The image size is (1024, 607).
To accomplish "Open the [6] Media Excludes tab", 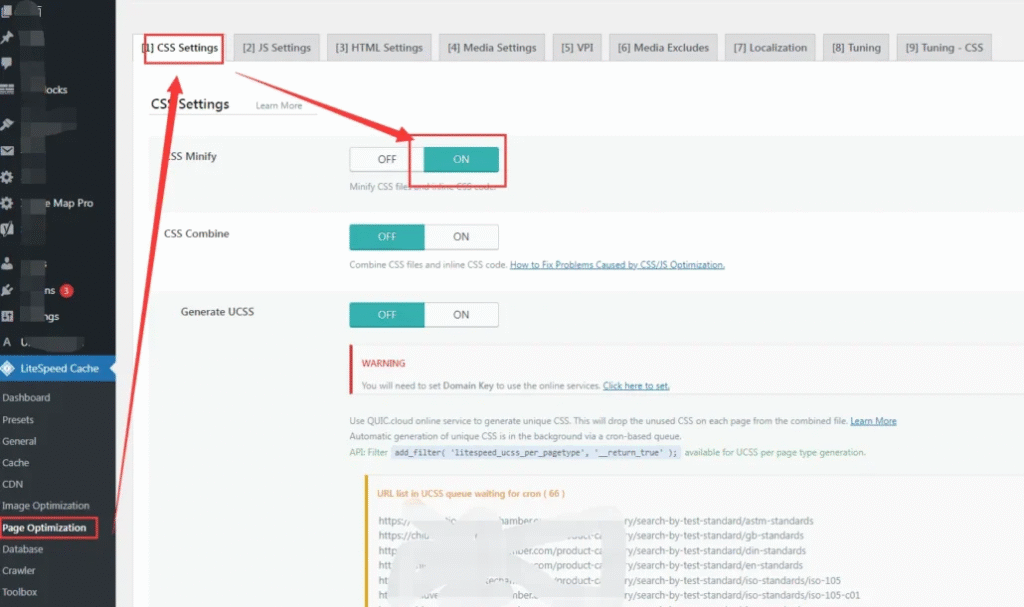I will pyautogui.click(x=663, y=48).
